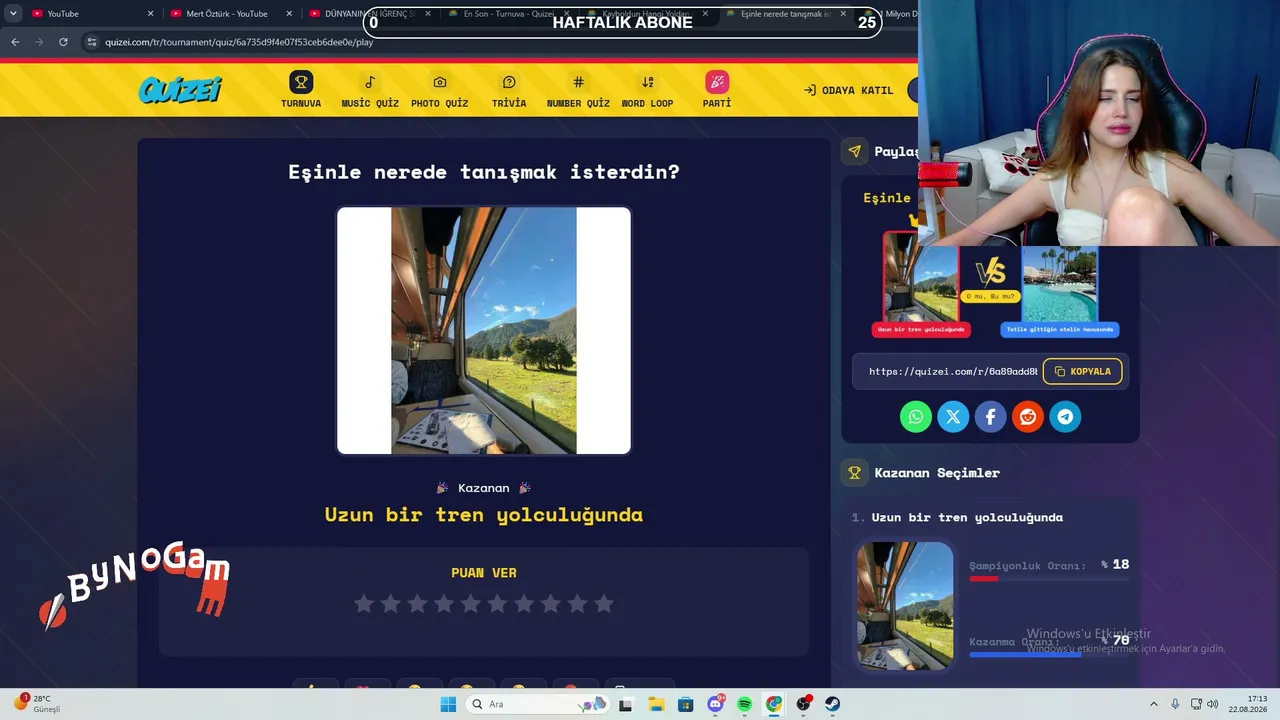Share the result on Telegram
This screenshot has width=1280, height=720.
(x=1065, y=416)
